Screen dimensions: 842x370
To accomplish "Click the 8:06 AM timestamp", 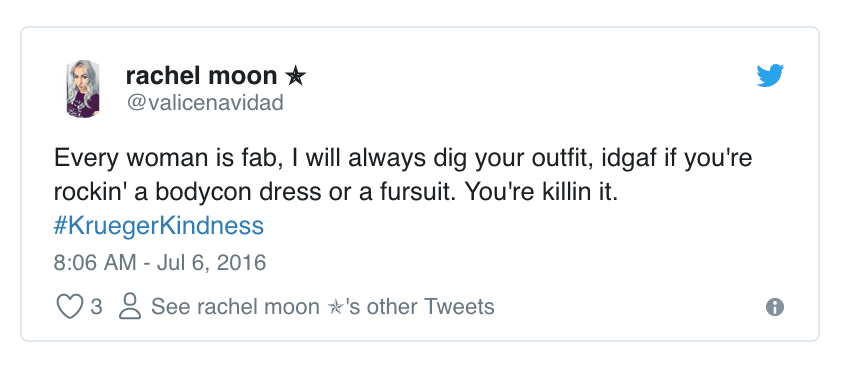I will pos(95,263).
